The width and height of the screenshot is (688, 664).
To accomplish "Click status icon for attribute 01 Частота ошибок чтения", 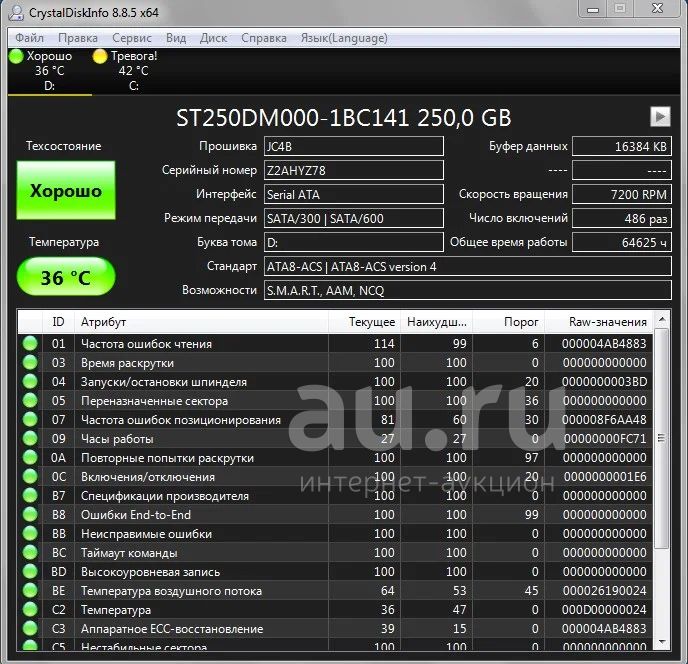I will tap(30, 343).
